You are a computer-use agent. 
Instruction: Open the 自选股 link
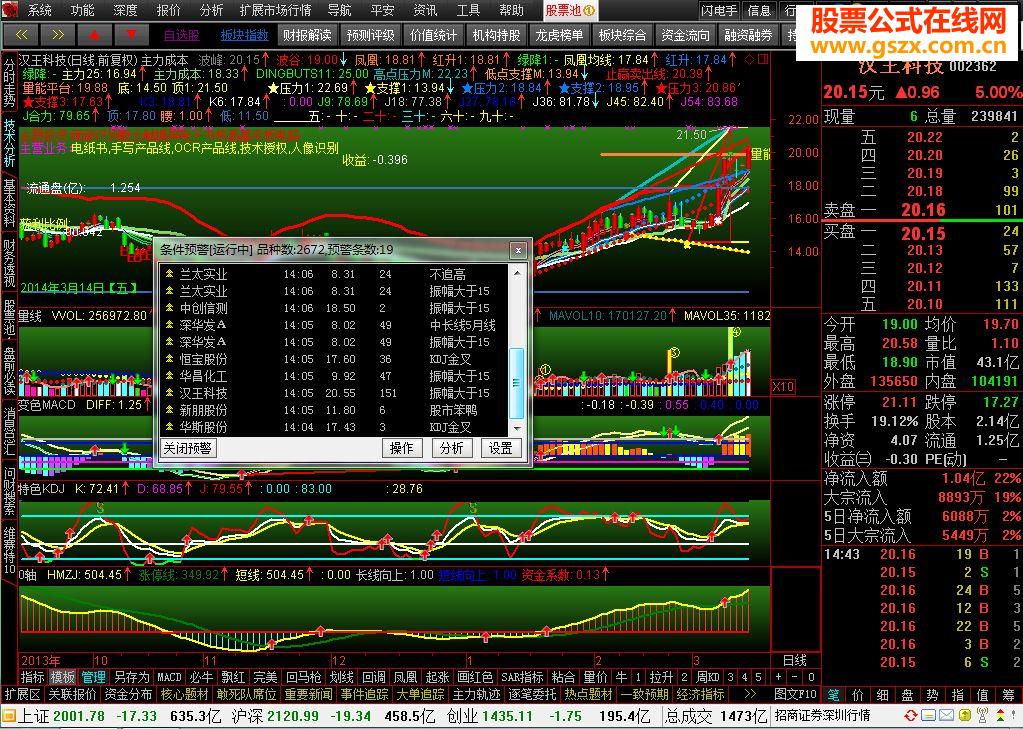181,35
